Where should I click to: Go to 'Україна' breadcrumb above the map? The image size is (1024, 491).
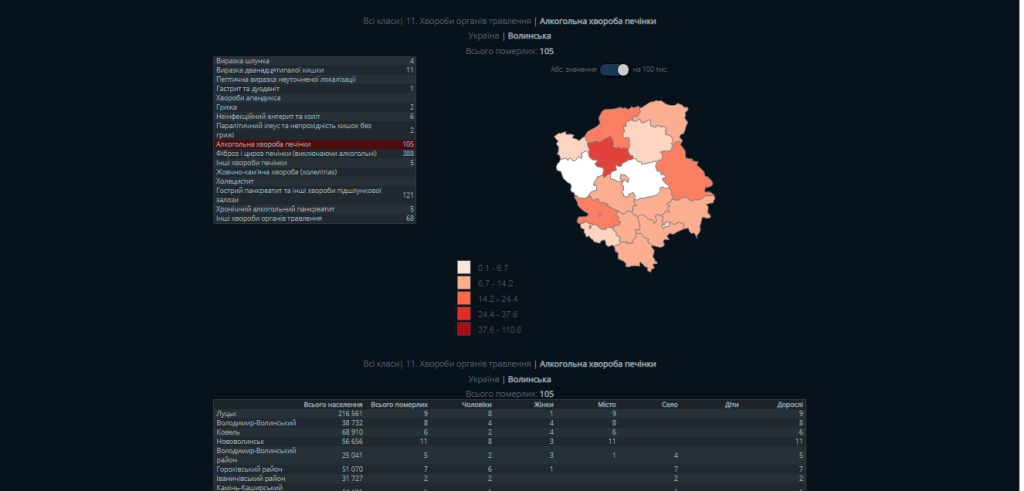(x=484, y=36)
